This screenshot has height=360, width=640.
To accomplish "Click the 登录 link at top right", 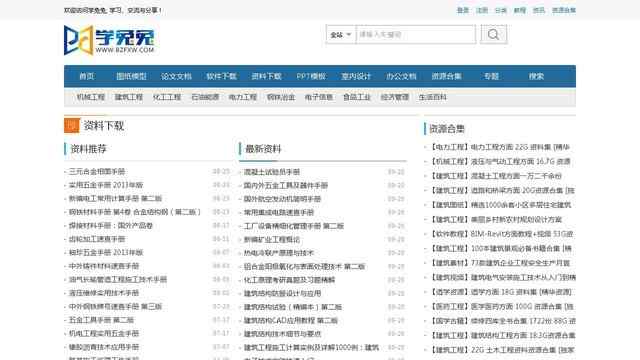I will point(463,10).
